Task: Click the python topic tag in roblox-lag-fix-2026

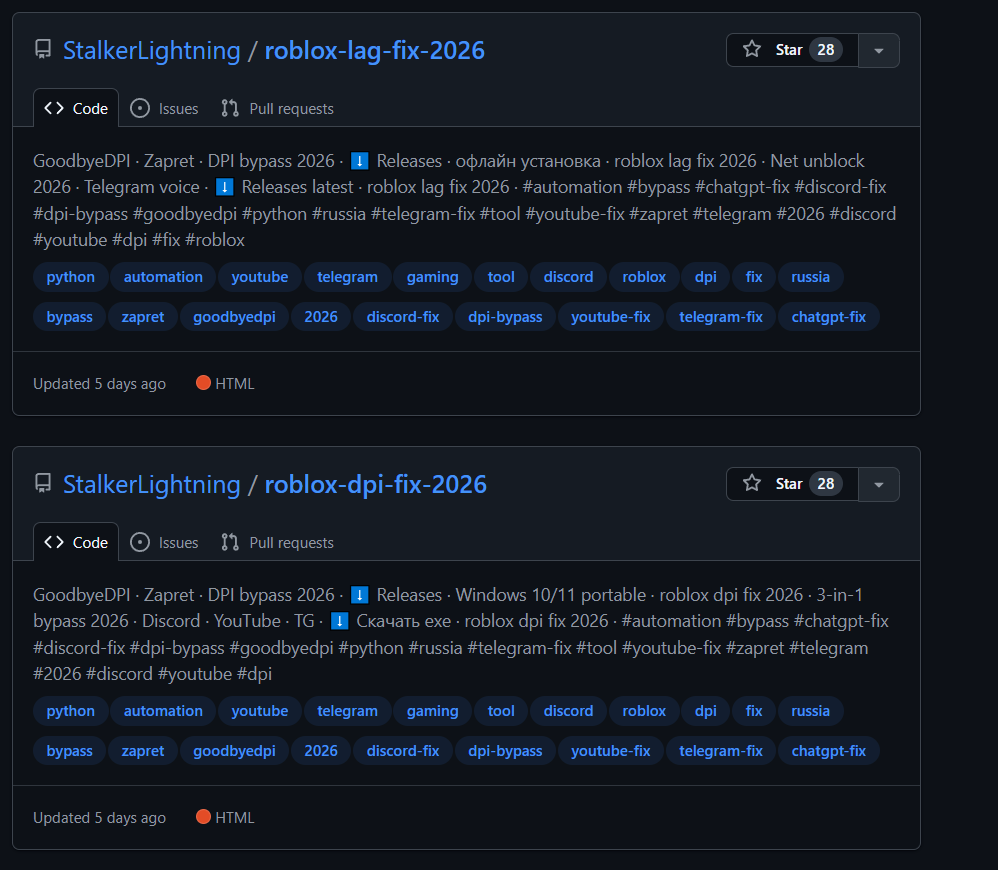Action: (71, 277)
